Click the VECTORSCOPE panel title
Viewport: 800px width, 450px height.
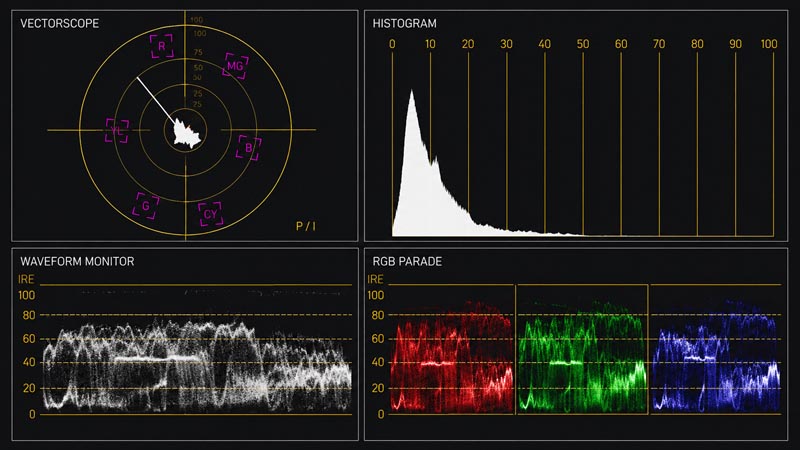[x=60, y=23]
